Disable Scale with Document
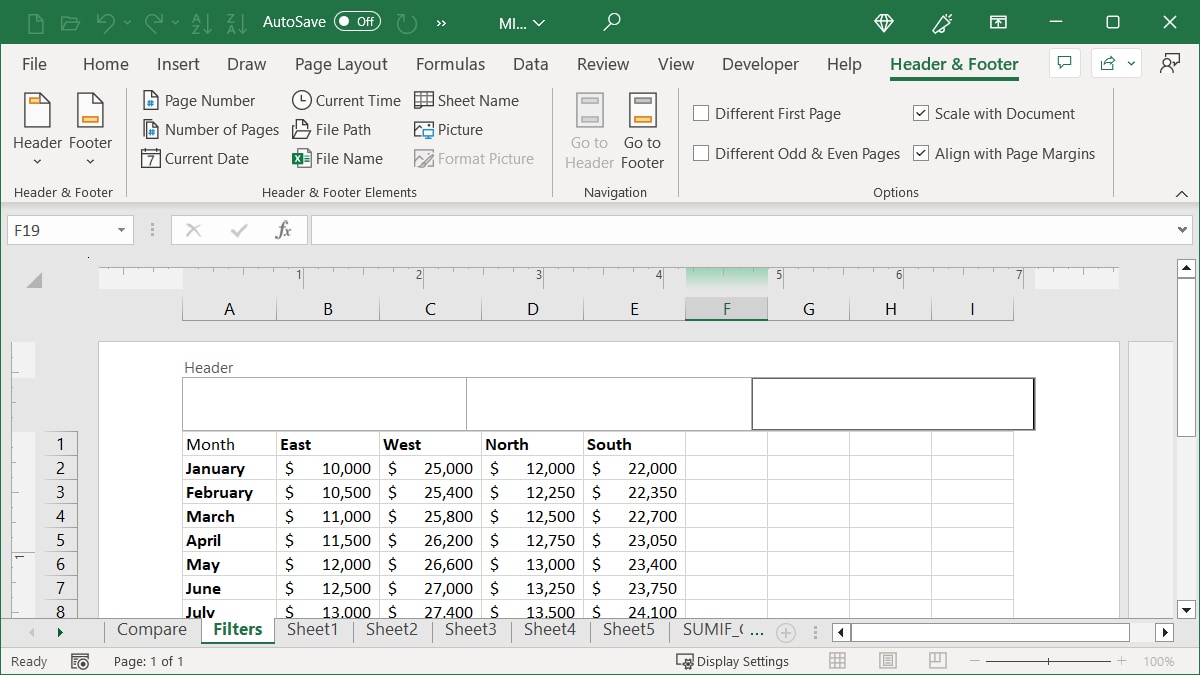 (x=920, y=113)
